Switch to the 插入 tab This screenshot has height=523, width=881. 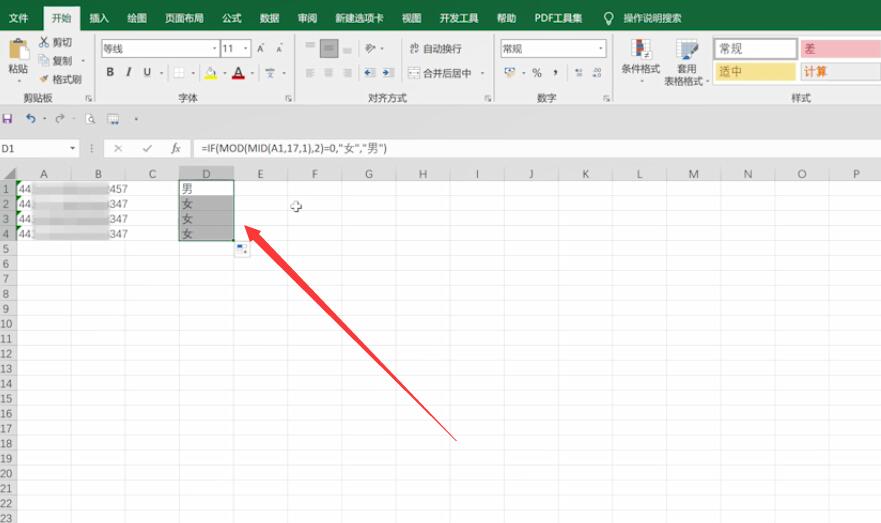[98, 18]
